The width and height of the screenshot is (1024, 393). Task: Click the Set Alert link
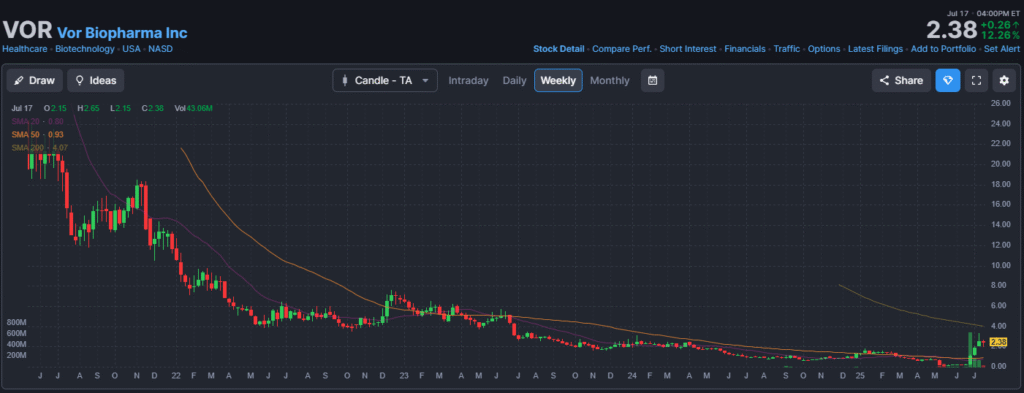coord(1002,49)
